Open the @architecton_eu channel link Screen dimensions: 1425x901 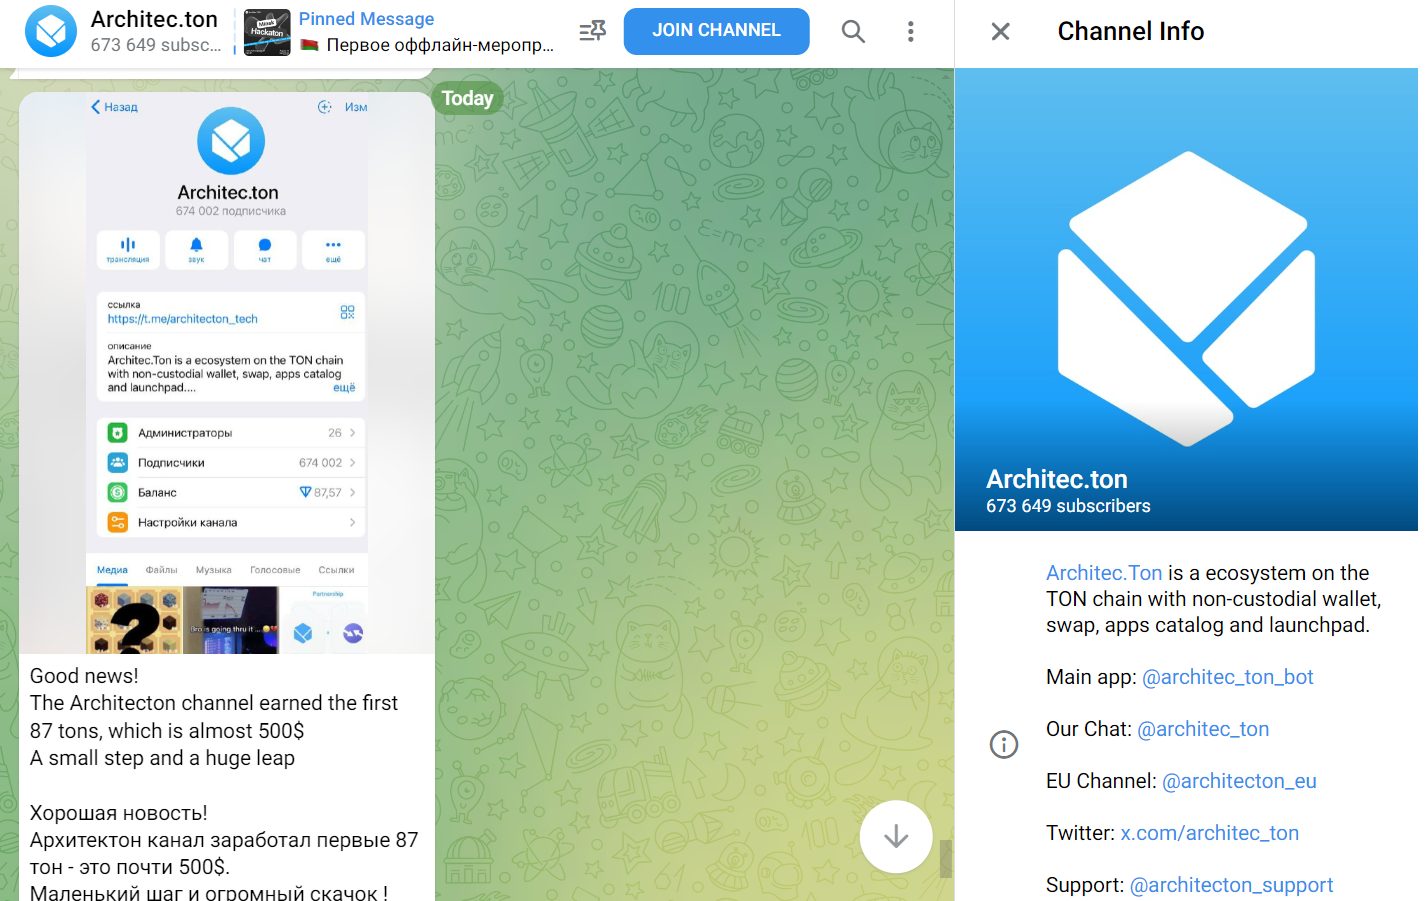(1239, 781)
